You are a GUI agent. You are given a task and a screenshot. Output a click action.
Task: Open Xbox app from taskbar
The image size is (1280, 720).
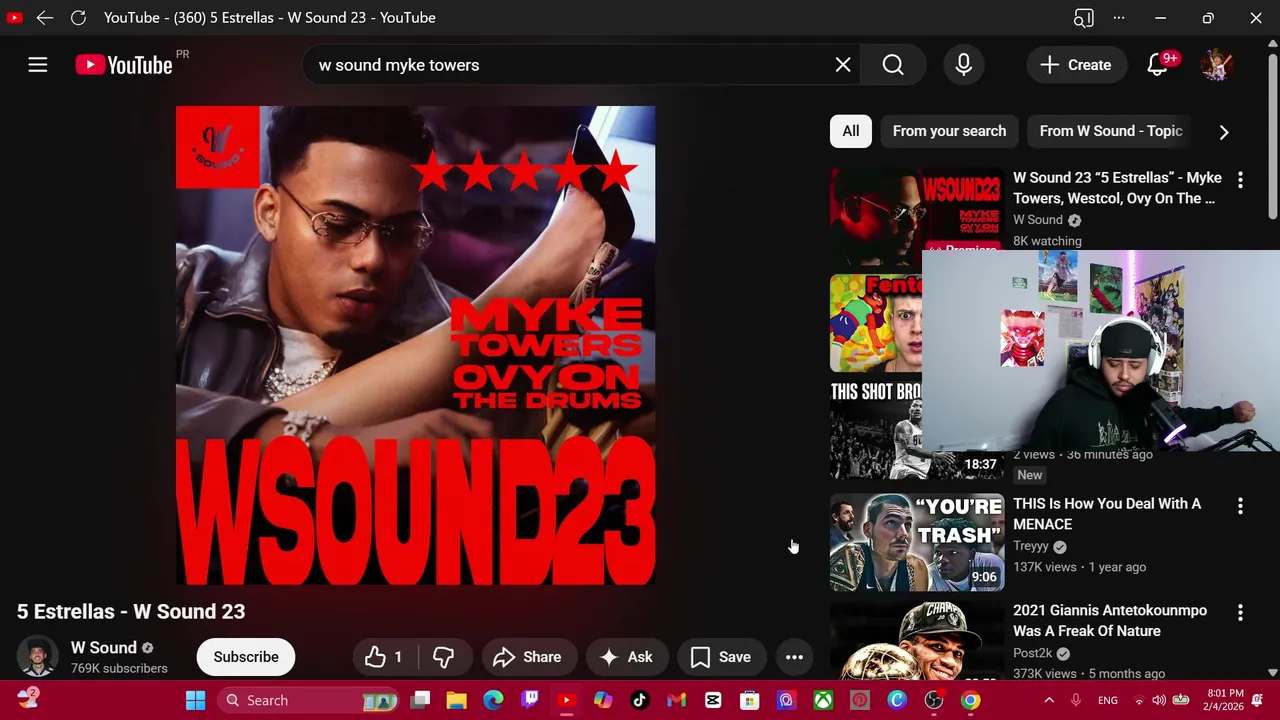pos(823,700)
